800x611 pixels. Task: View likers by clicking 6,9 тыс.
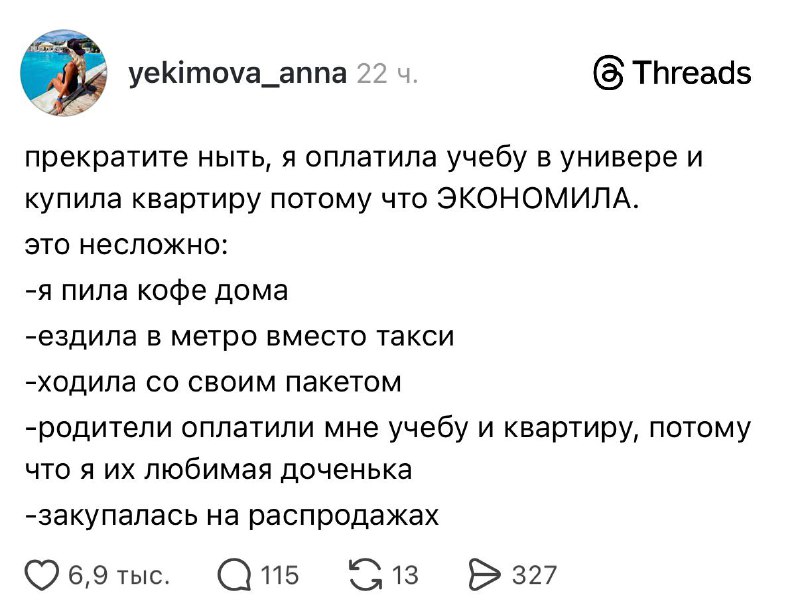pos(117,577)
